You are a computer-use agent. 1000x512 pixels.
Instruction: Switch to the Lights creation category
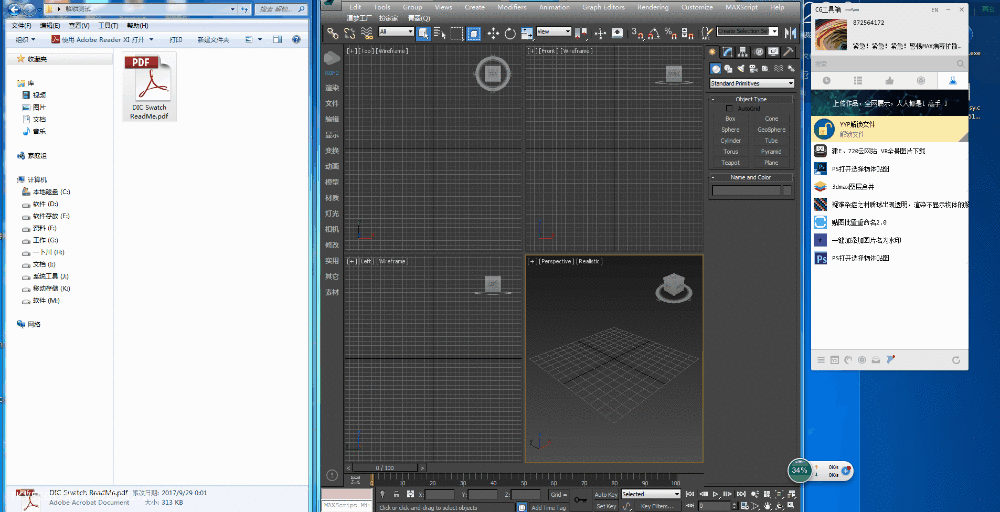(x=743, y=68)
